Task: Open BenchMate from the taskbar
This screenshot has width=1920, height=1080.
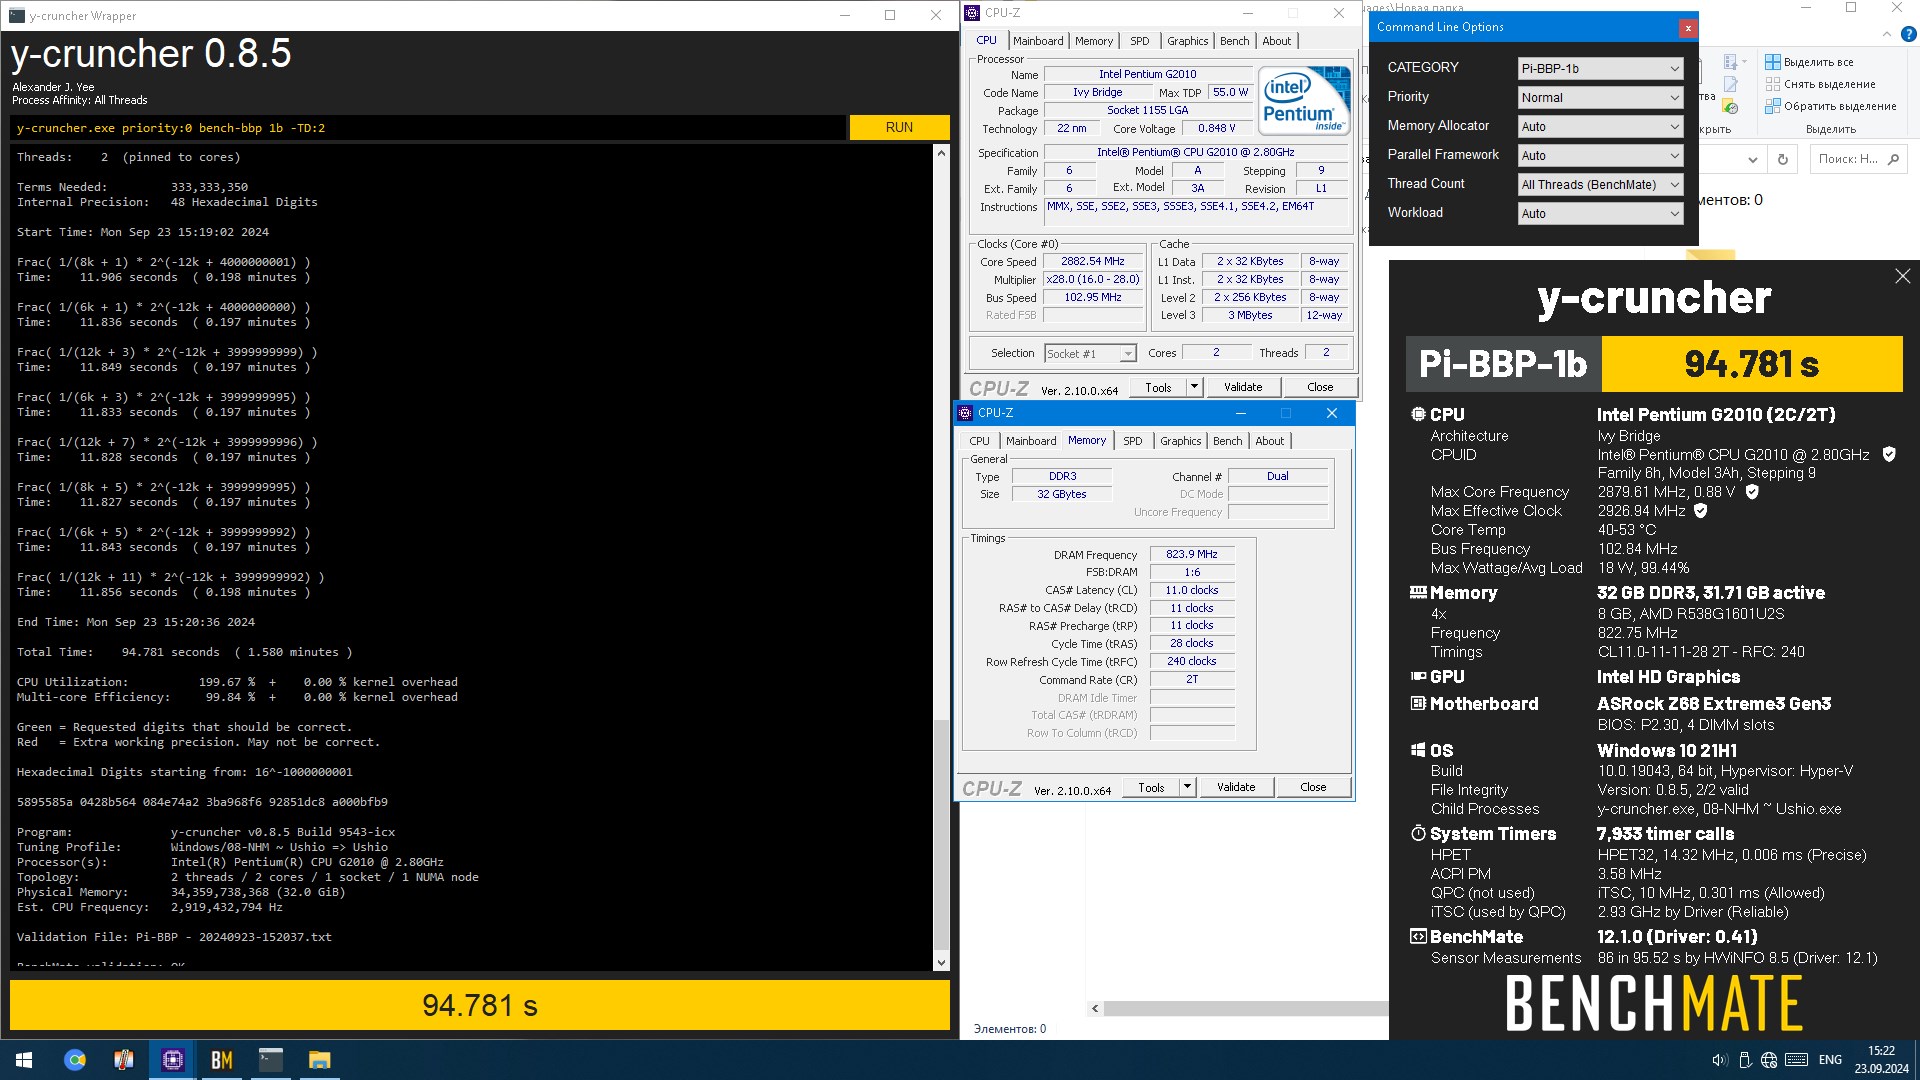Action: click(x=221, y=1060)
